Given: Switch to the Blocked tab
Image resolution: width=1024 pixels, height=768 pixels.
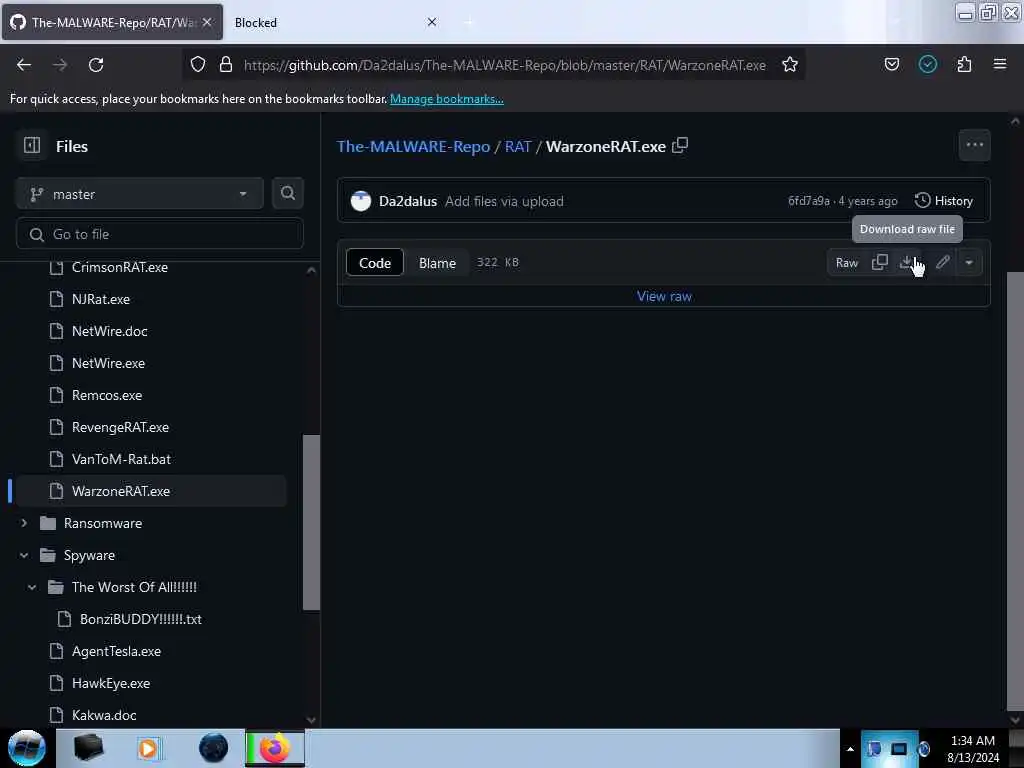Looking at the screenshot, I should (x=327, y=22).
